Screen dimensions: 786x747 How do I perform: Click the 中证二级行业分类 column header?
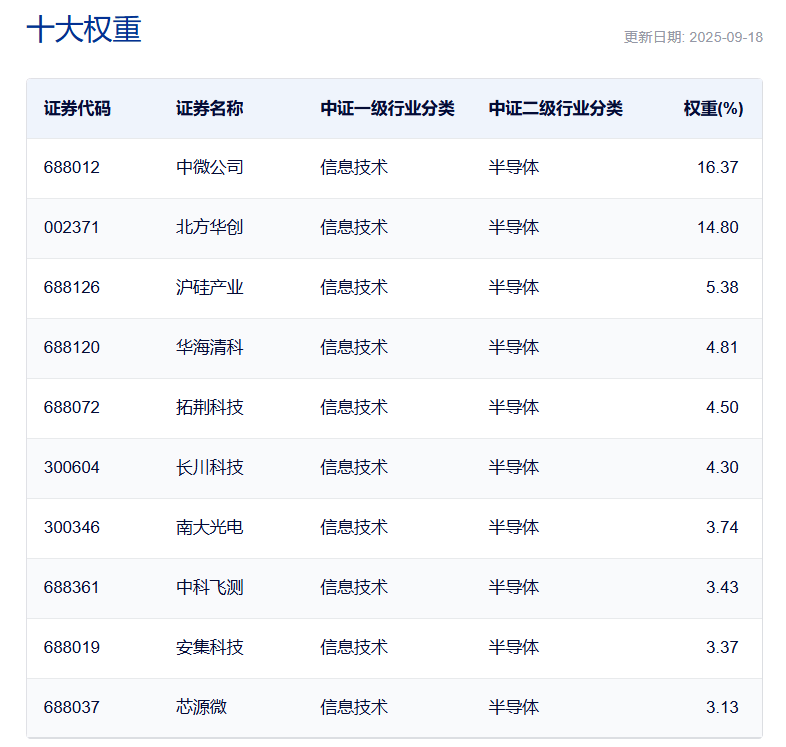click(555, 108)
